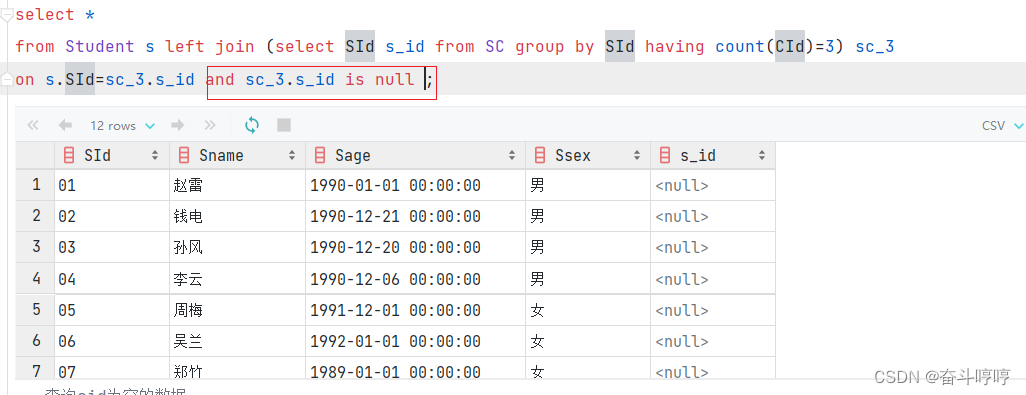This screenshot has height=395, width=1026.
Task: Click the Sage column sort arrows
Action: [511, 156]
